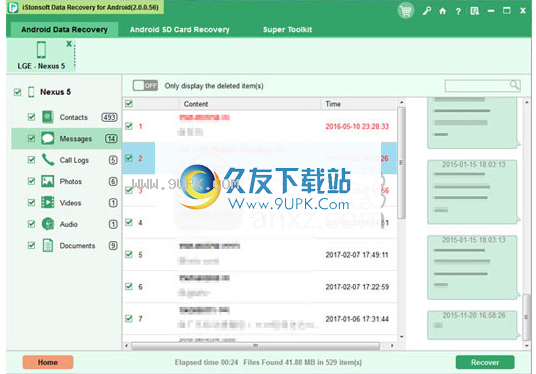Uncheck the Nexus 5 root checkbox
This screenshot has width=536, height=374.
coord(17,92)
